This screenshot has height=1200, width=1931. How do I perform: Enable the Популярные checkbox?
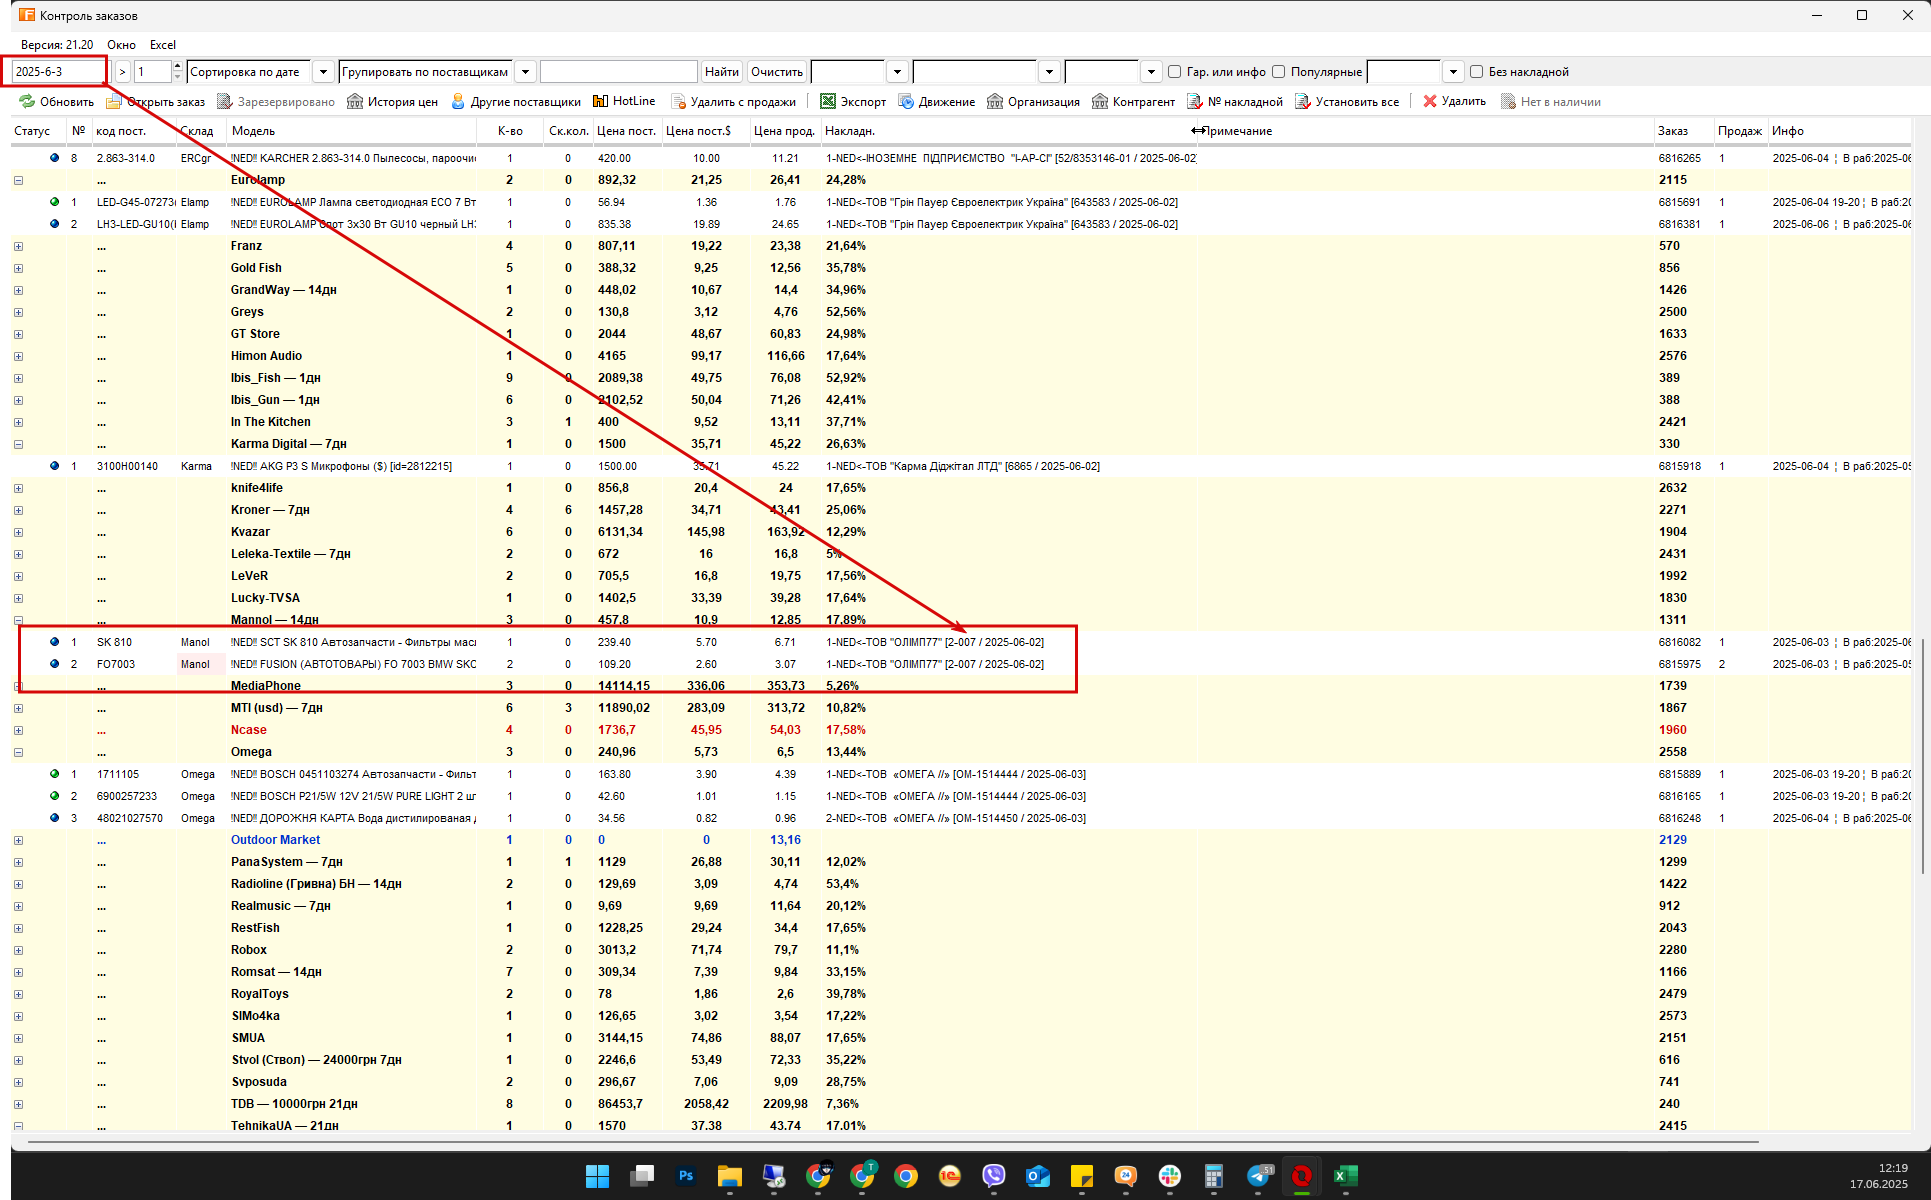1278,72
